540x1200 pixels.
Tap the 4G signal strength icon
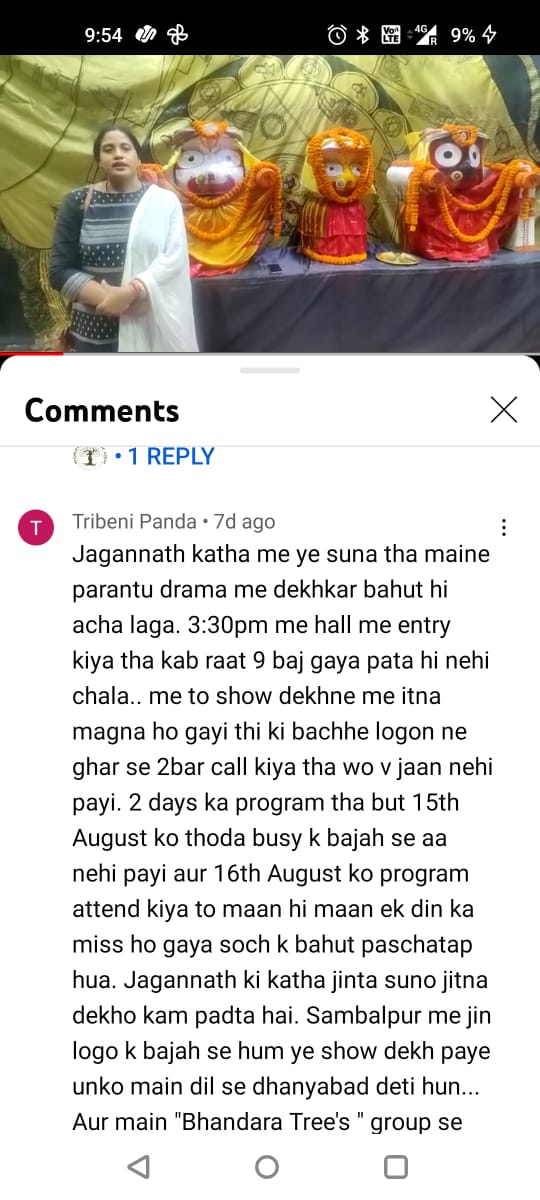[x=425, y=35]
